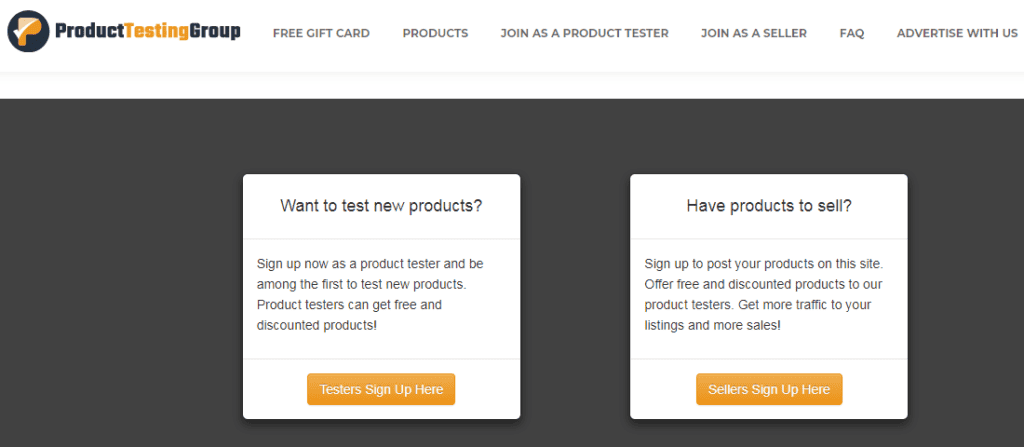Select JOIN AS A SELLER in navigation
The width and height of the screenshot is (1024, 447).
pos(754,33)
